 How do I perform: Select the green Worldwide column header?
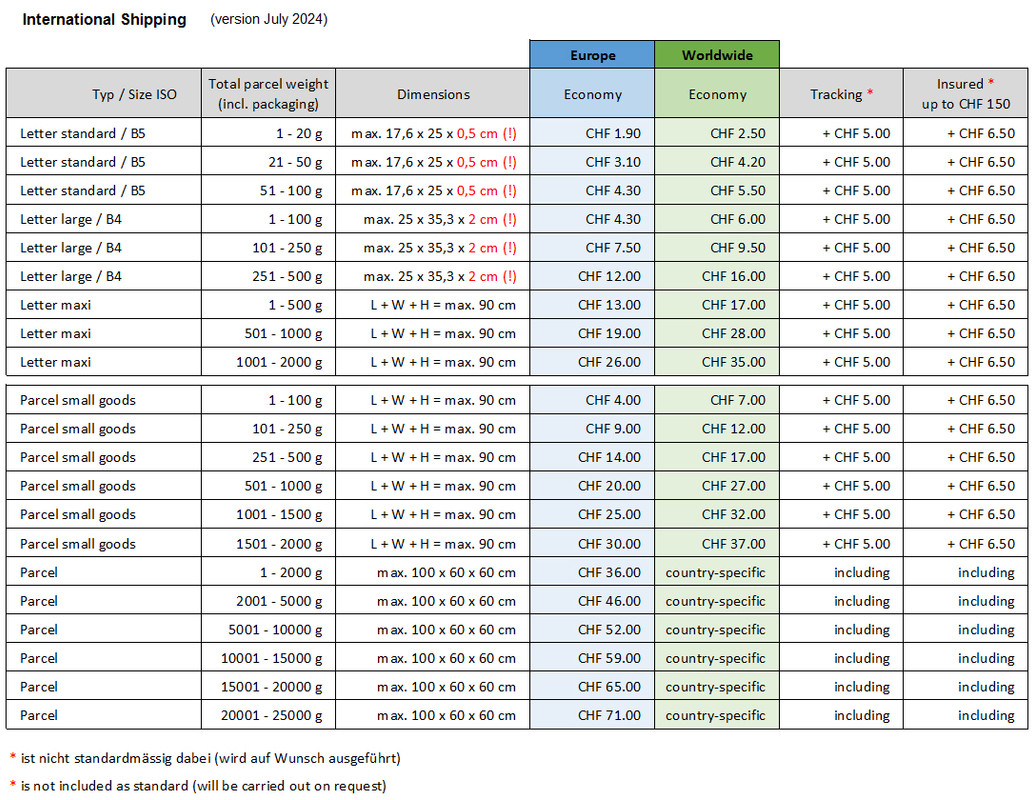coord(717,55)
